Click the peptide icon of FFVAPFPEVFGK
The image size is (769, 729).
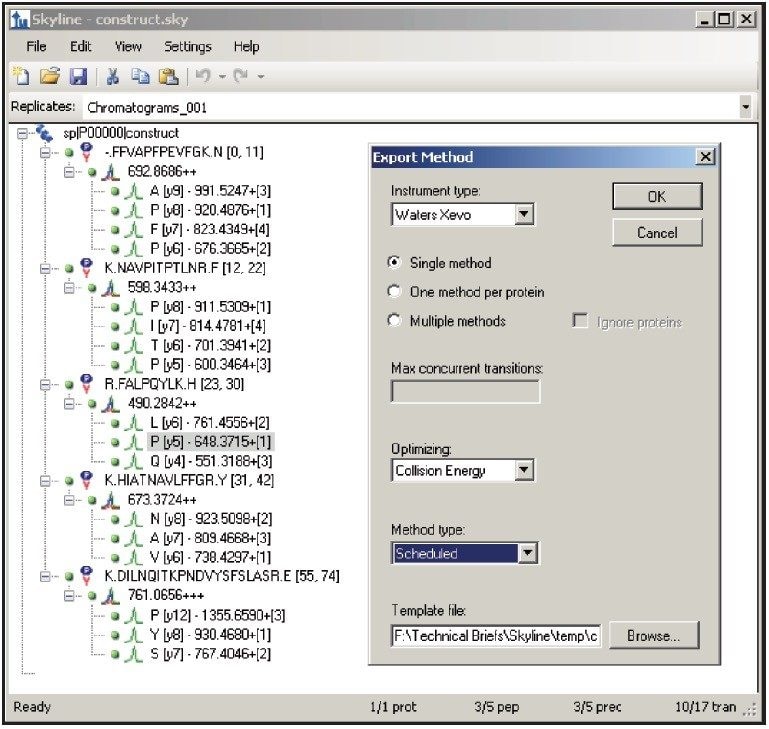[87, 152]
